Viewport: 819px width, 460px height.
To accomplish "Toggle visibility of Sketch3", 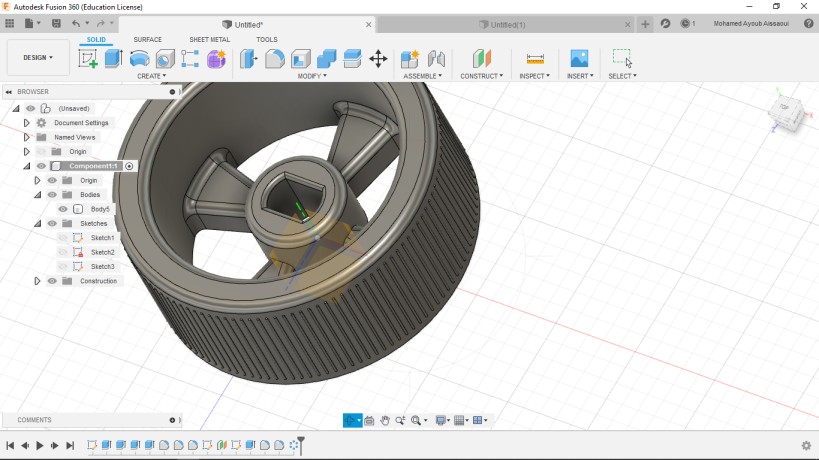I will pyautogui.click(x=63, y=266).
